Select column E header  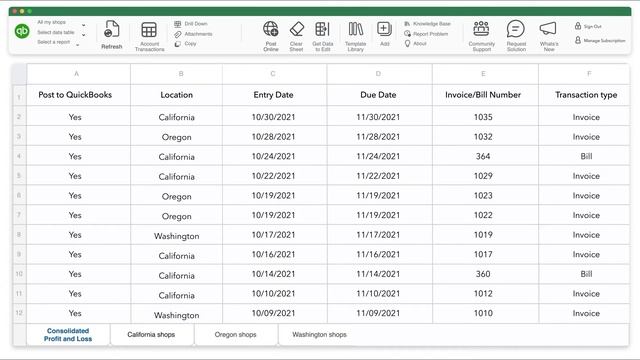tap(485, 74)
